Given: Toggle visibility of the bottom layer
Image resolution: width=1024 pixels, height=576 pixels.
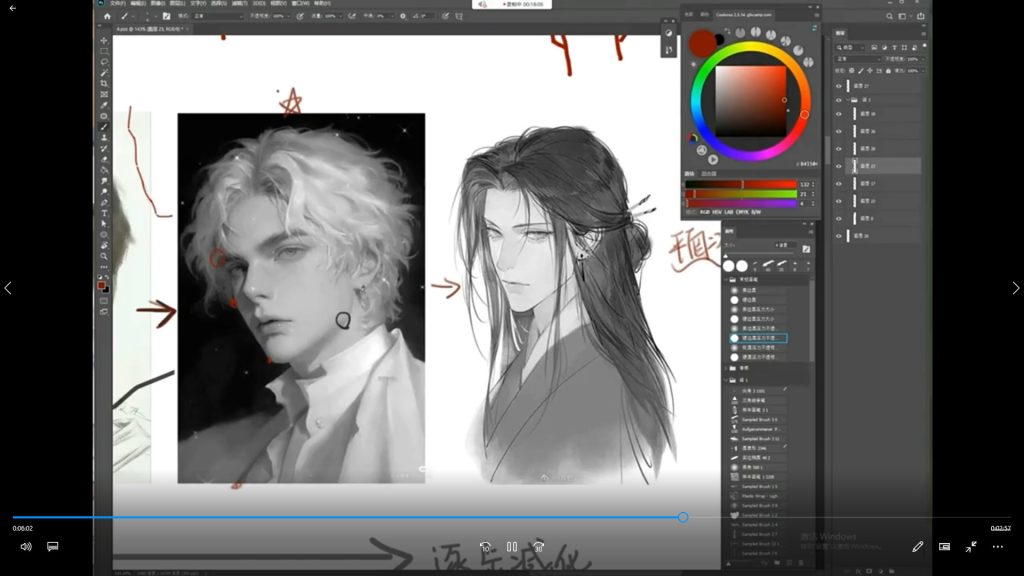Looking at the screenshot, I should [x=839, y=235].
